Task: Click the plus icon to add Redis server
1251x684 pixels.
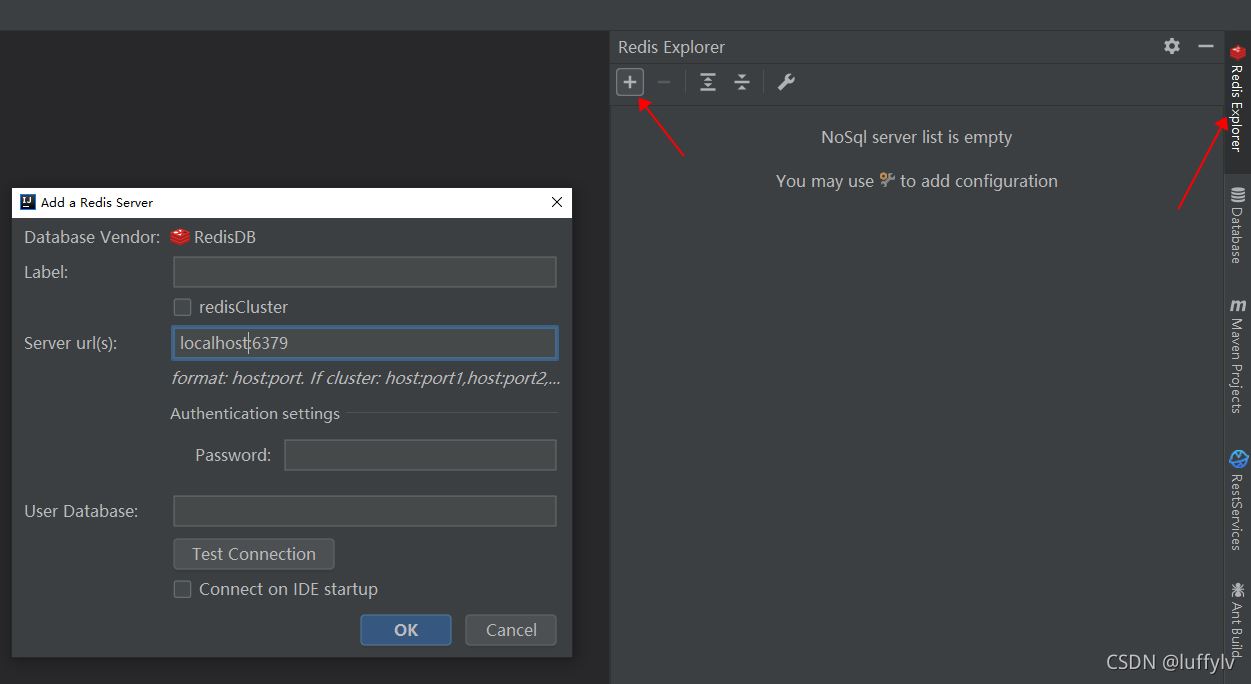Action: pyautogui.click(x=630, y=82)
